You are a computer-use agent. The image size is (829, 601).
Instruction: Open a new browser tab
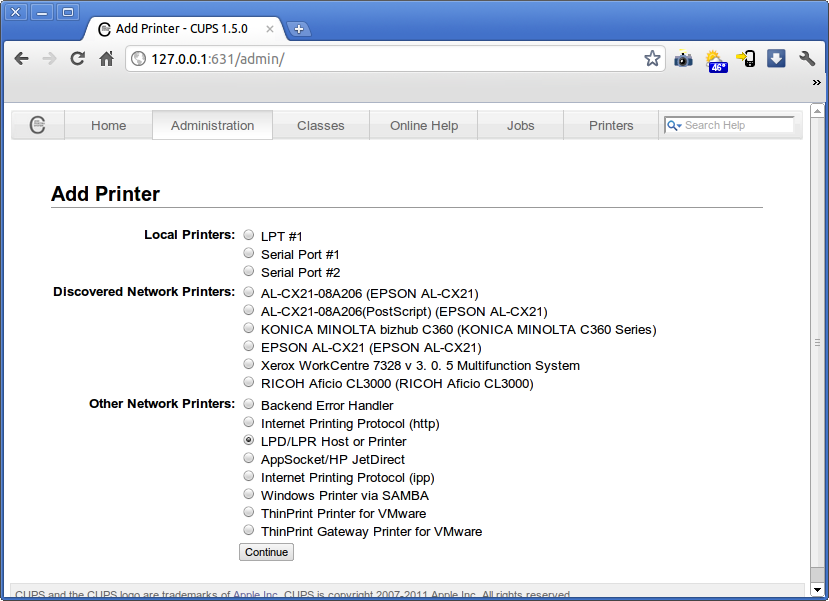coord(298,29)
